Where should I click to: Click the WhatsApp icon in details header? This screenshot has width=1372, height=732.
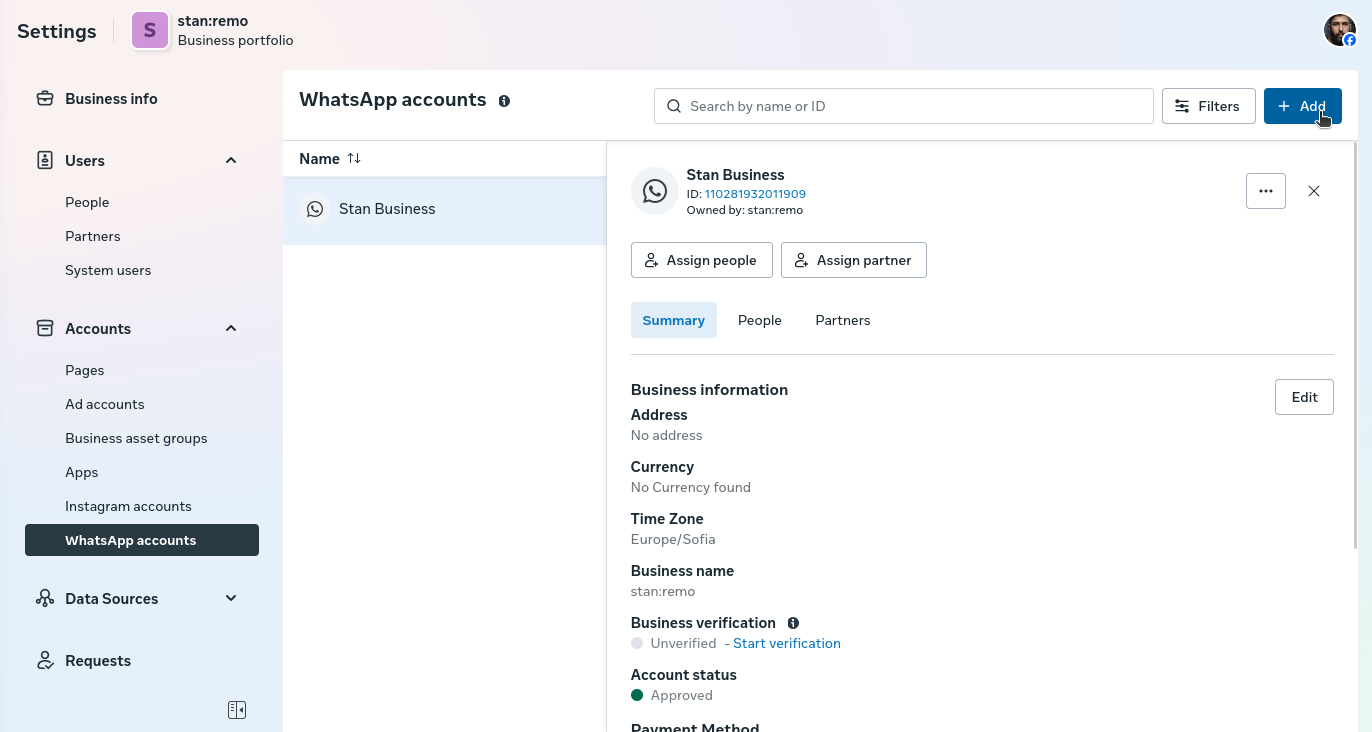pos(655,191)
